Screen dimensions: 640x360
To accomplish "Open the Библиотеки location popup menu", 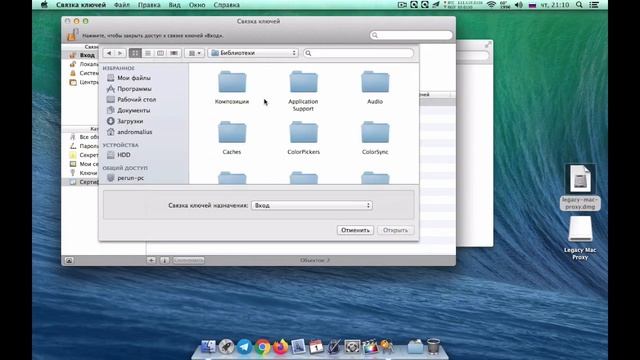I will point(253,53).
